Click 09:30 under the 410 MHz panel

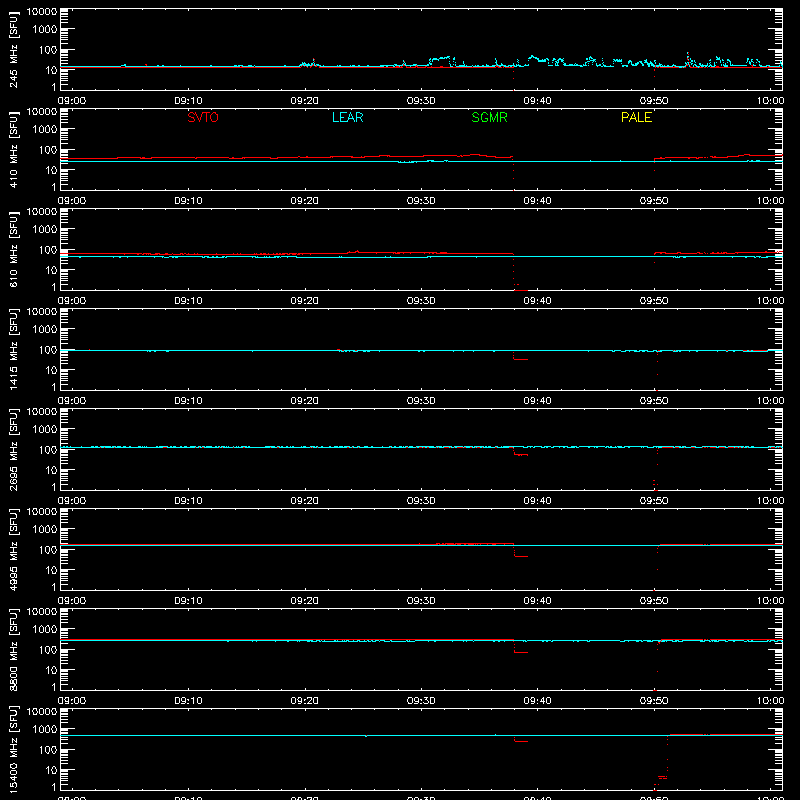(421, 201)
